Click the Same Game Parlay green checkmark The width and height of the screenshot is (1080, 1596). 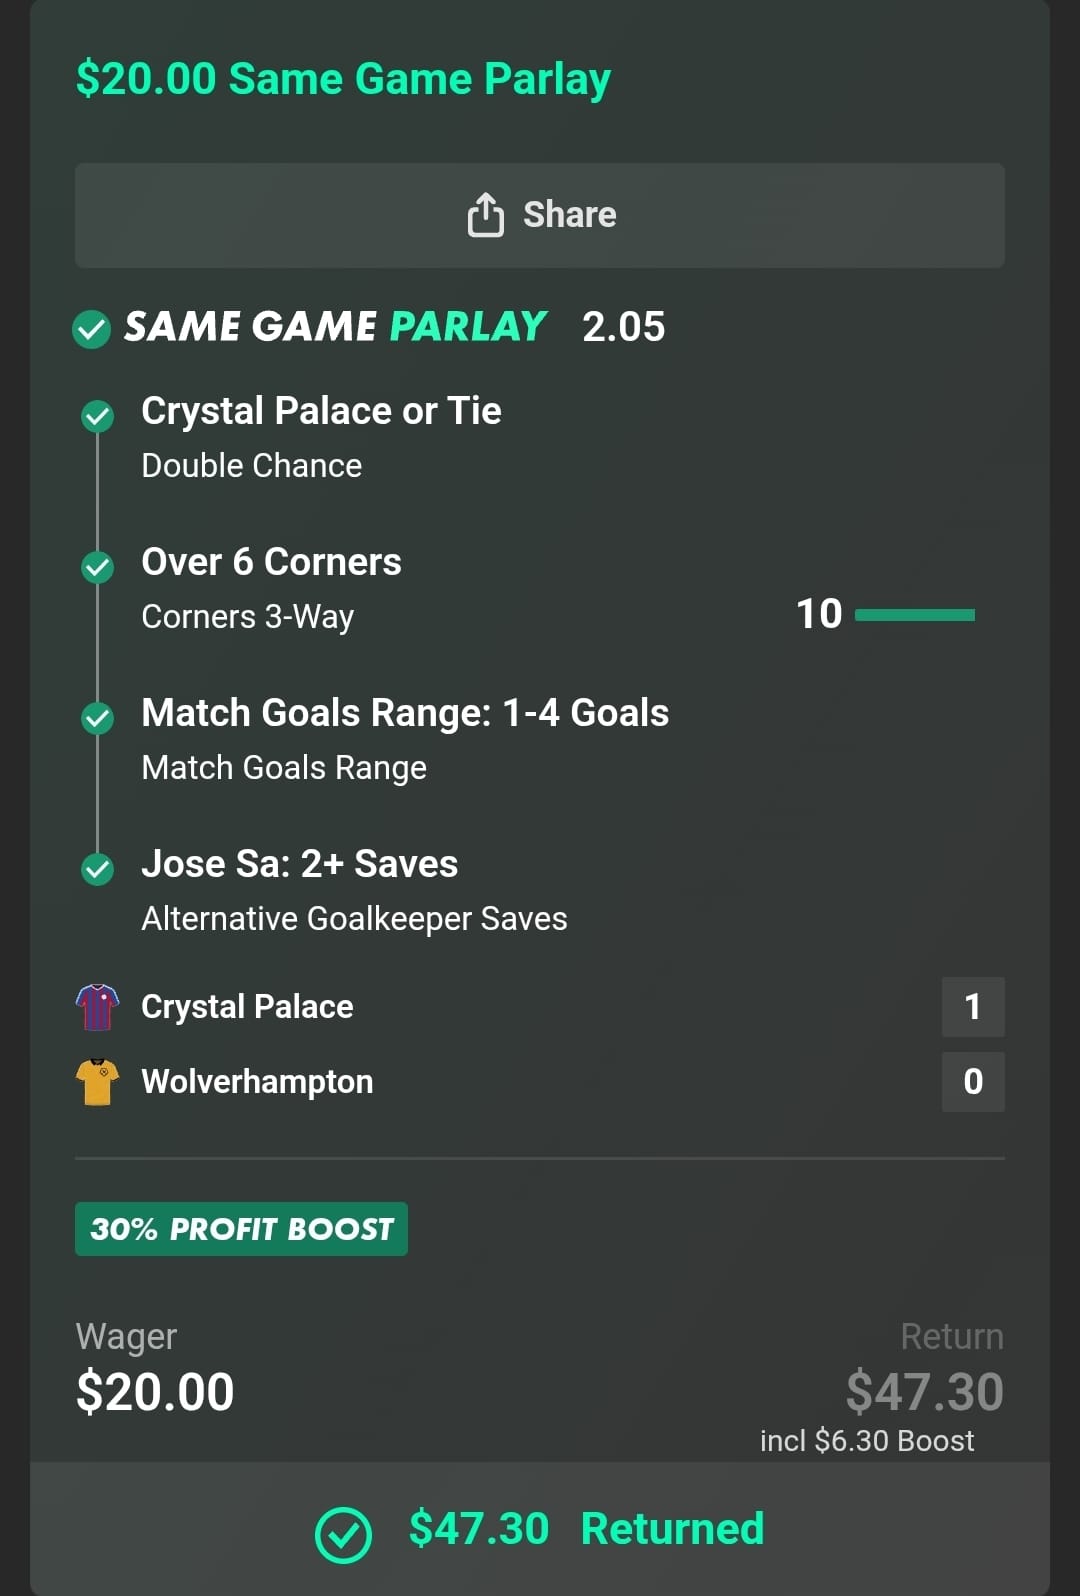(92, 328)
